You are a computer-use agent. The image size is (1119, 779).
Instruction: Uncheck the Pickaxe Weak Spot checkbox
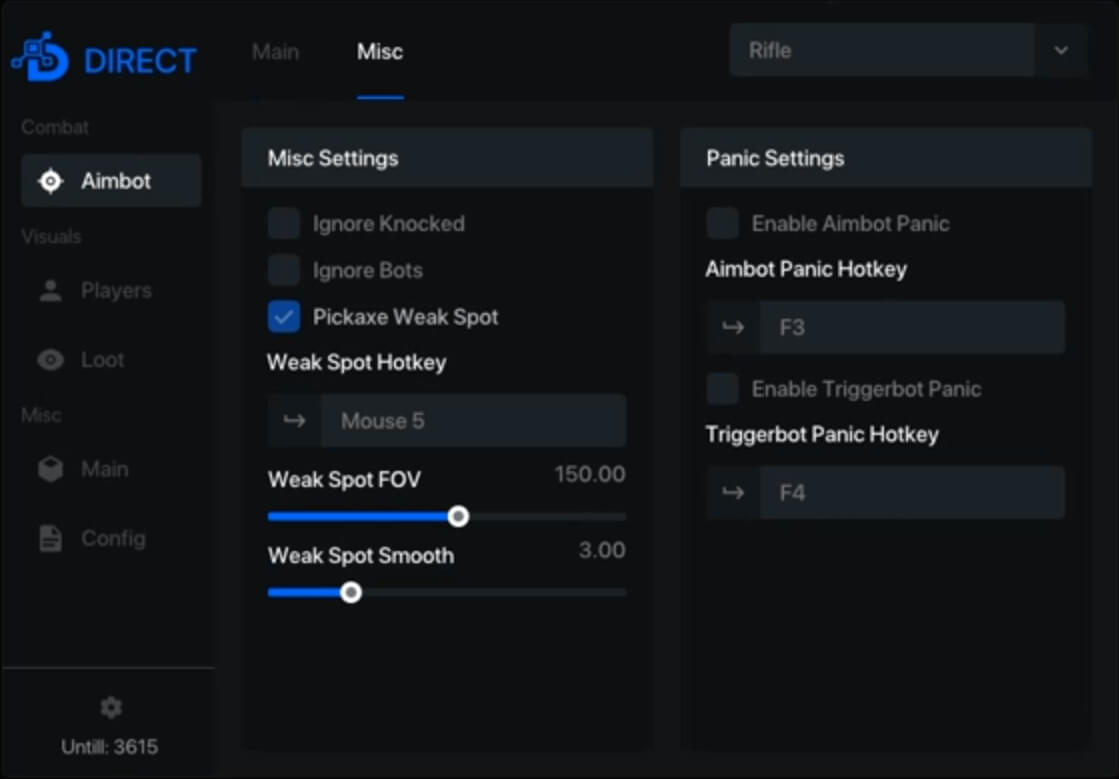coord(284,317)
